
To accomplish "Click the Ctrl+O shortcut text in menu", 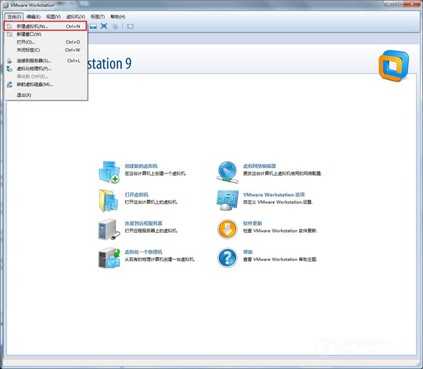I will pyautogui.click(x=73, y=42).
